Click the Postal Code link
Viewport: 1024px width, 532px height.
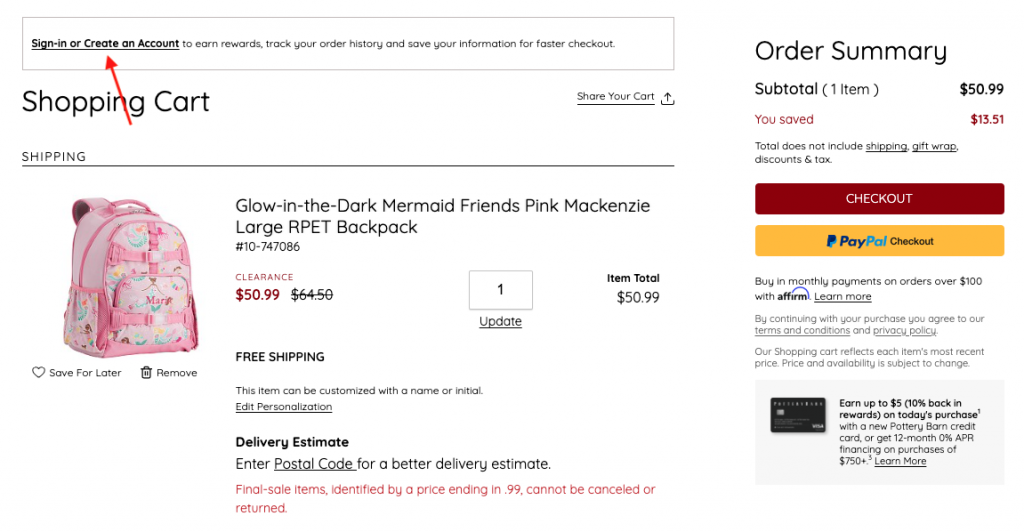(x=314, y=464)
